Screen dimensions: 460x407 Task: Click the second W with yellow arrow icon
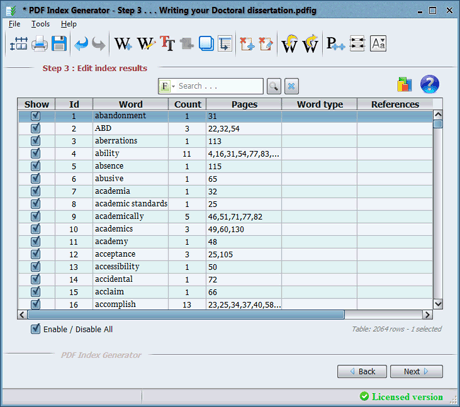pos(310,44)
